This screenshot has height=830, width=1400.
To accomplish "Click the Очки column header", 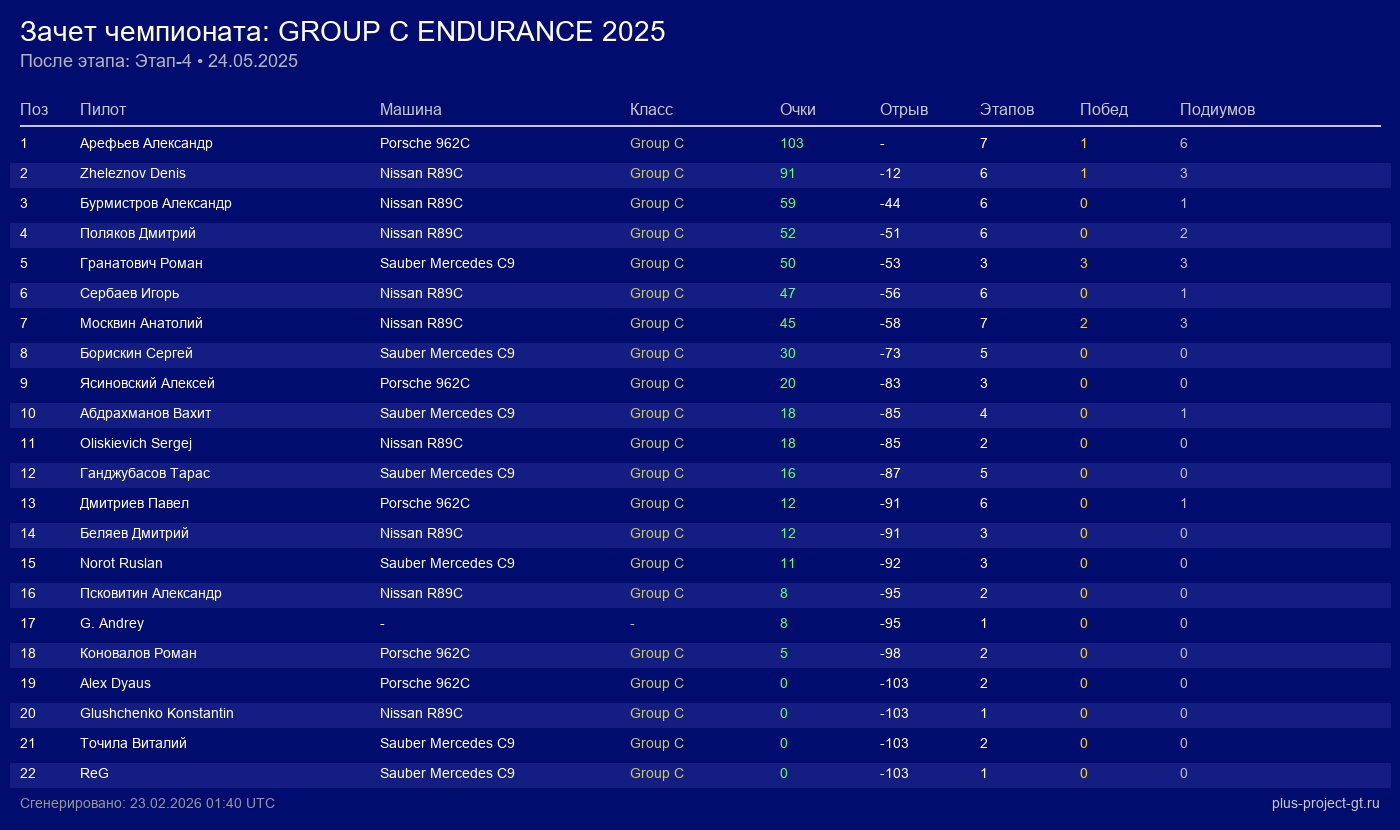I will coord(798,109).
